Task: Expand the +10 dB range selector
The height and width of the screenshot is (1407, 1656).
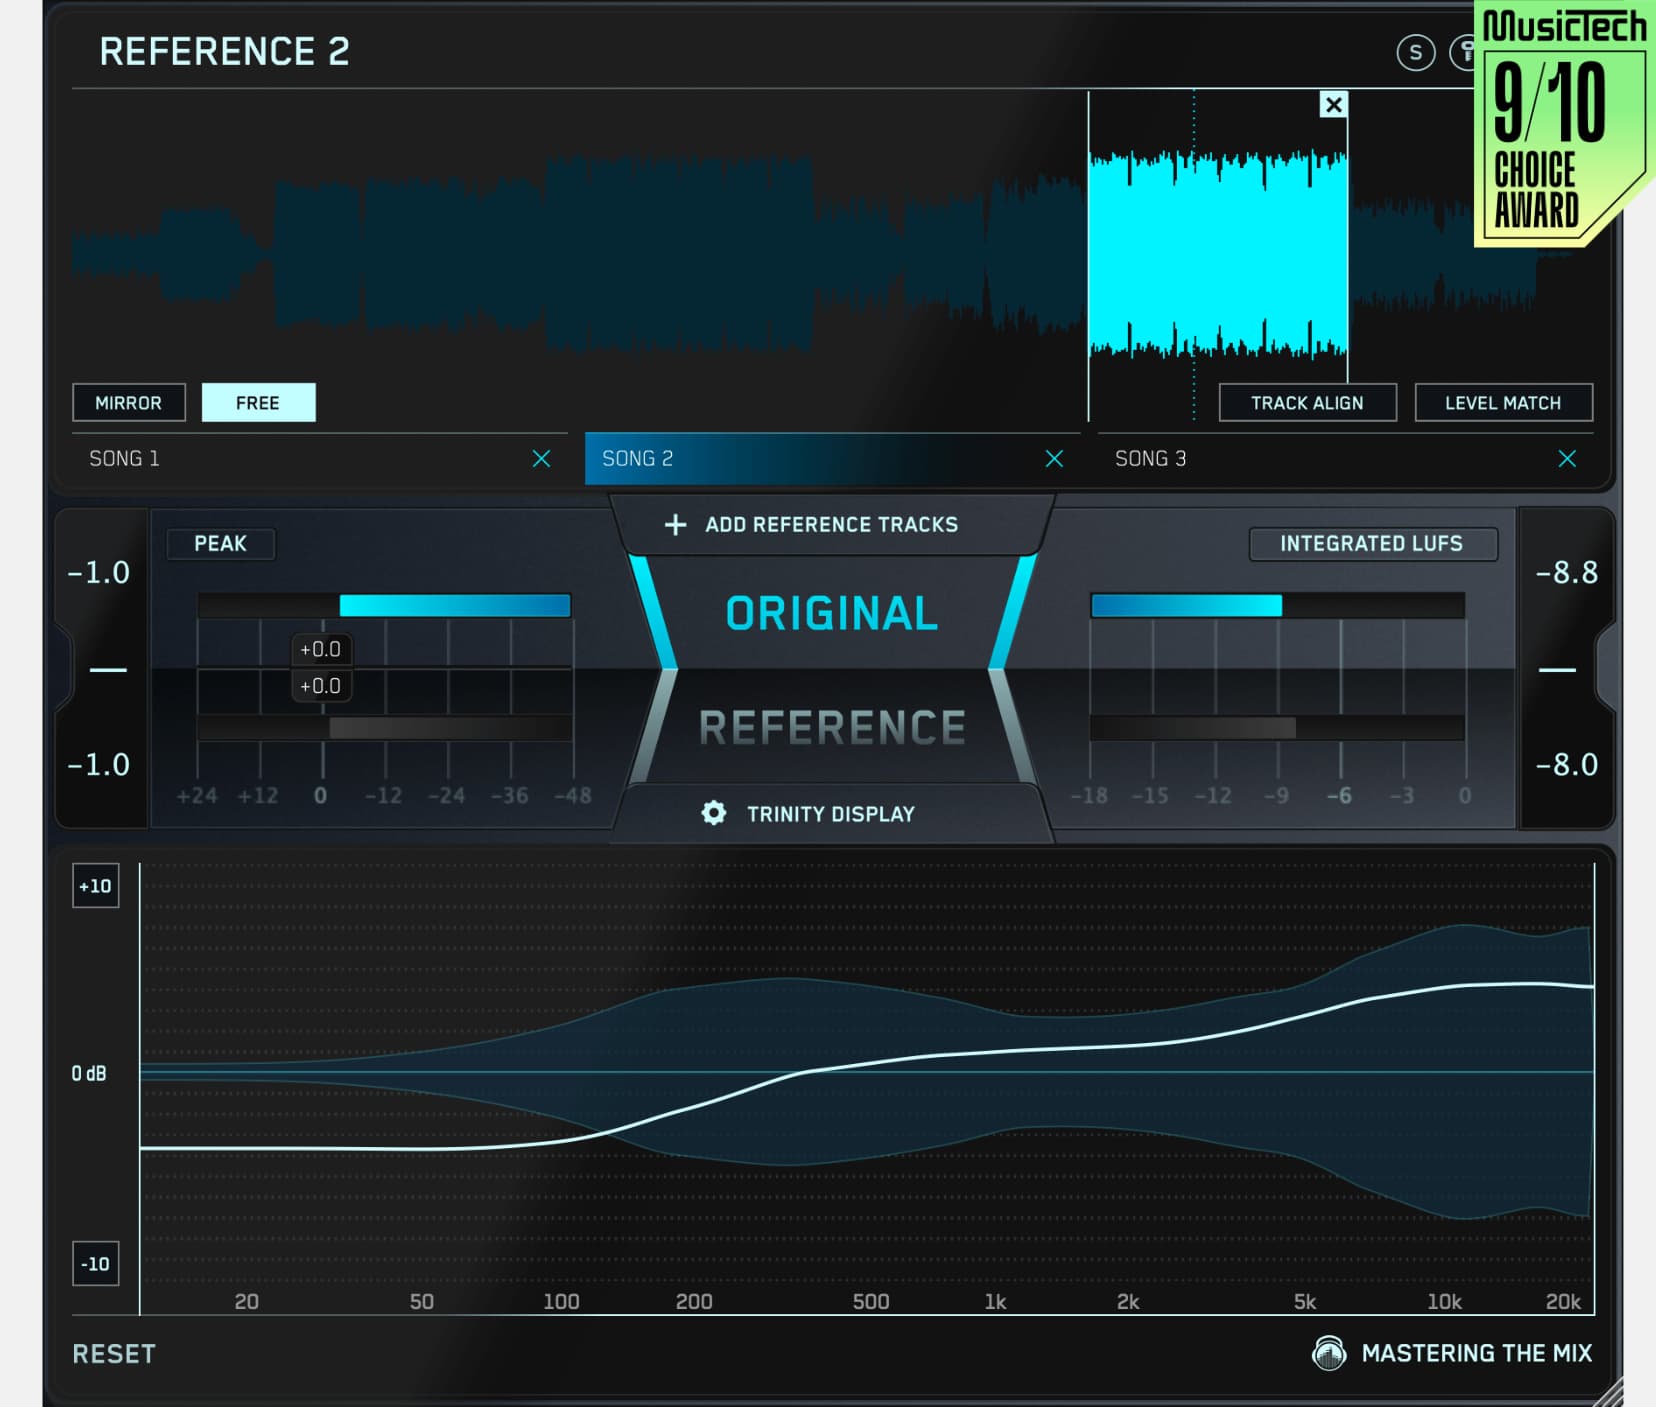Action: (x=96, y=886)
